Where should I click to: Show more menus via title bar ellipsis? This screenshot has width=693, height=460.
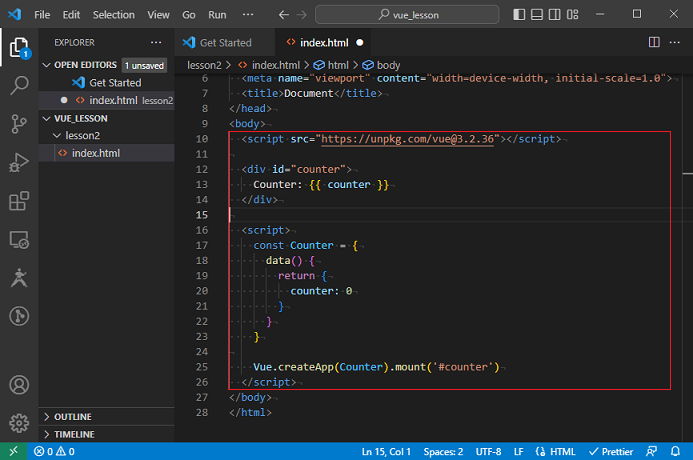[248, 15]
